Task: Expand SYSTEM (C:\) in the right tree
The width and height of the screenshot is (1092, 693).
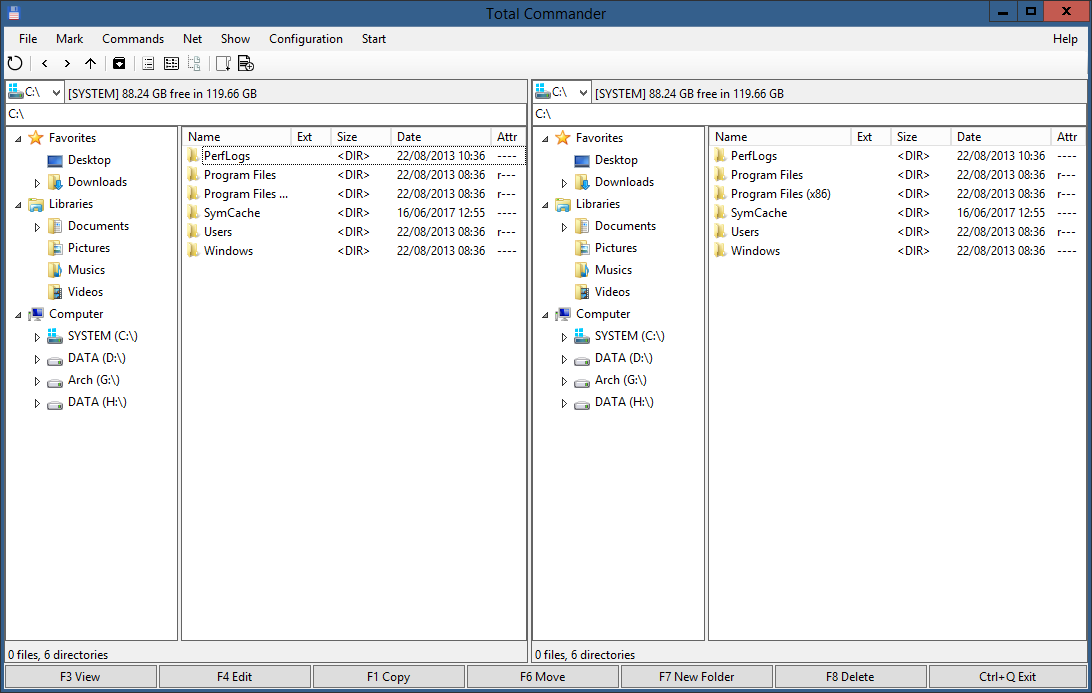Action: (564, 337)
